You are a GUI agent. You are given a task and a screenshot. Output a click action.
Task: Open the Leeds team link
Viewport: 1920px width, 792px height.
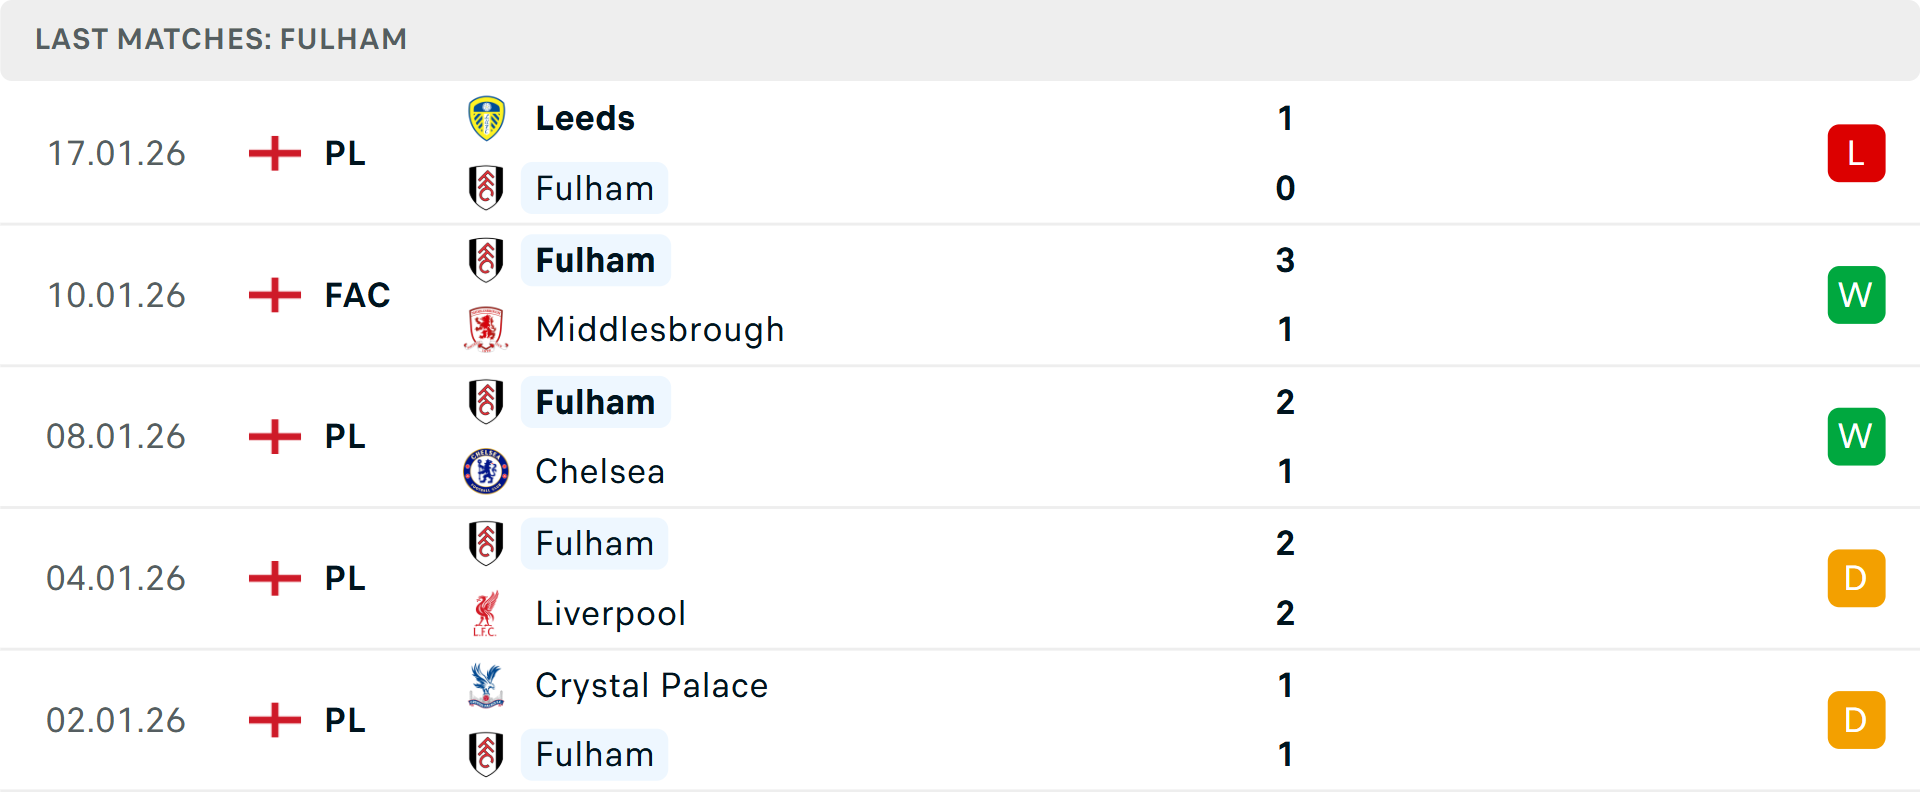point(585,119)
